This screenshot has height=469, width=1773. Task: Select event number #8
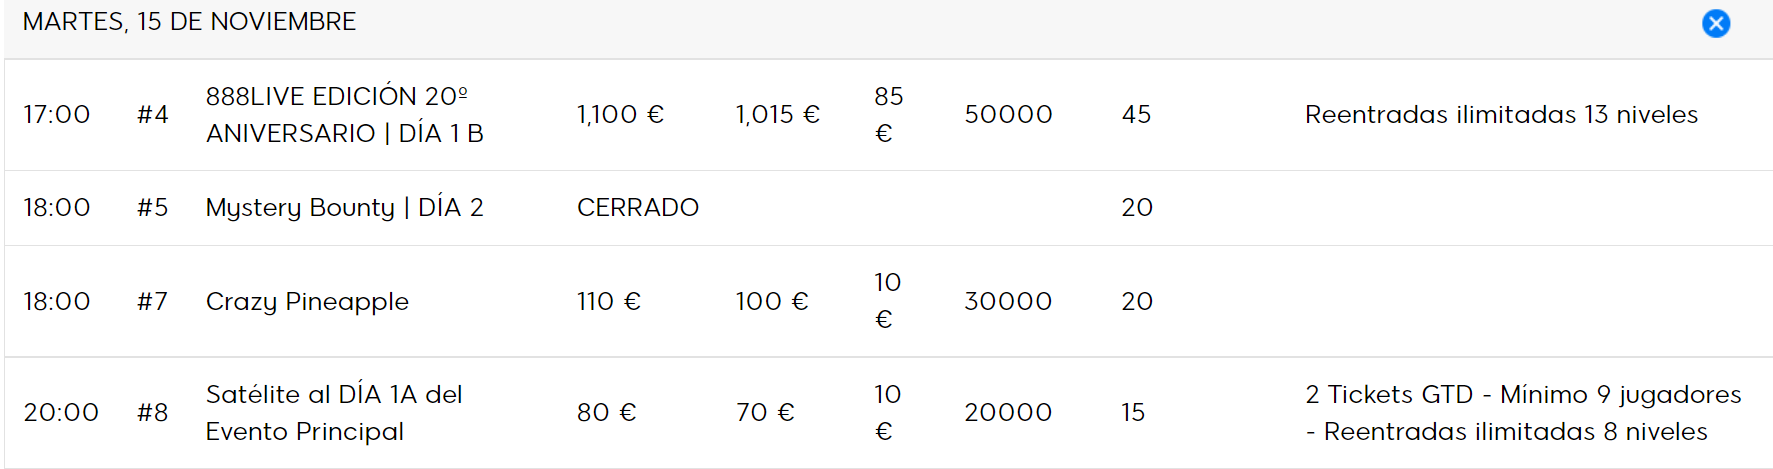153,413
